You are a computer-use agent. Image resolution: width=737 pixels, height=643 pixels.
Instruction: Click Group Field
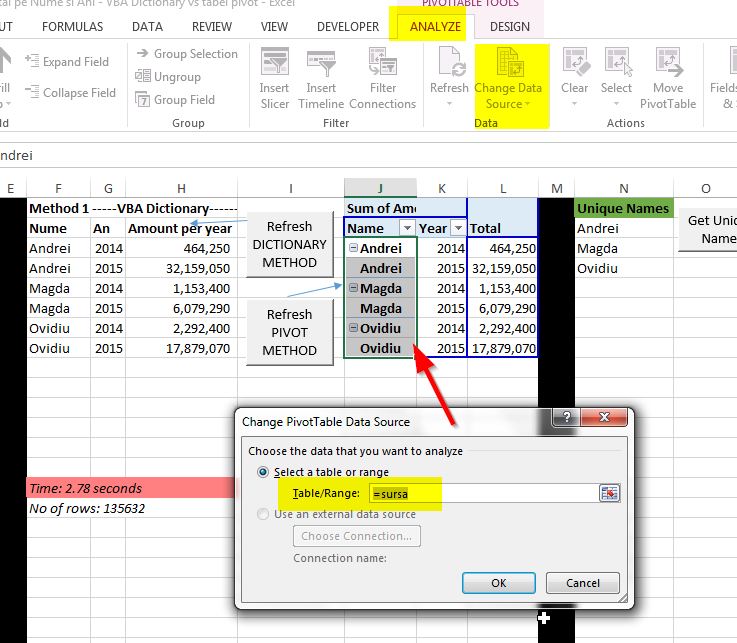tap(175, 100)
